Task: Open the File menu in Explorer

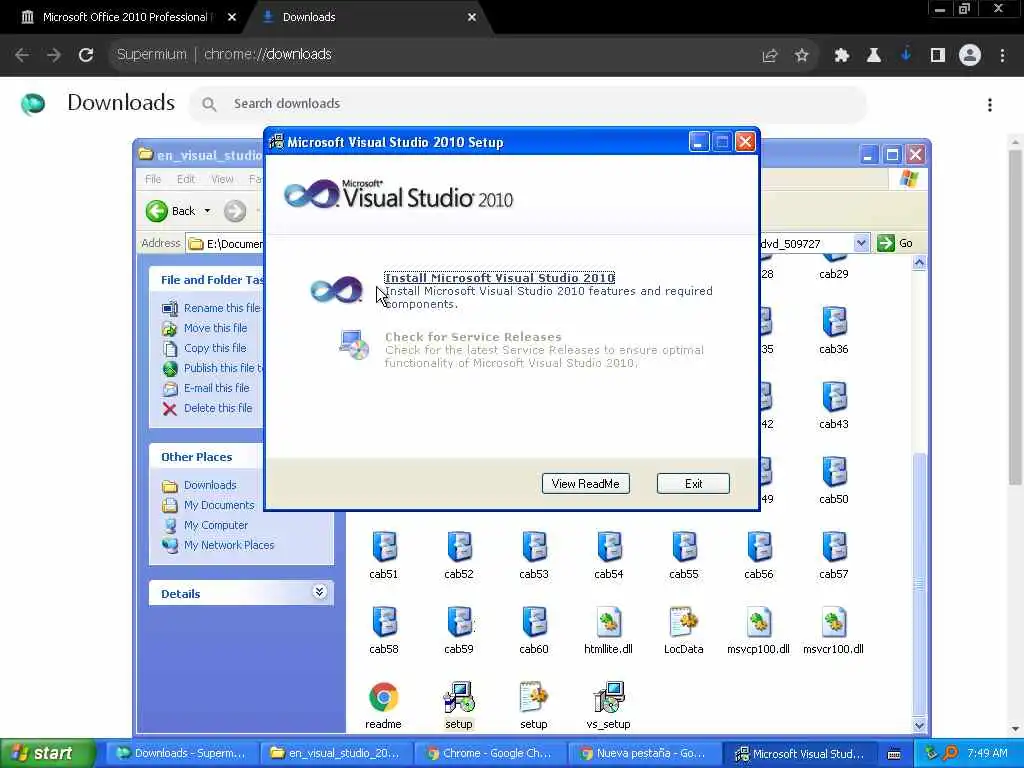Action: click(x=153, y=179)
